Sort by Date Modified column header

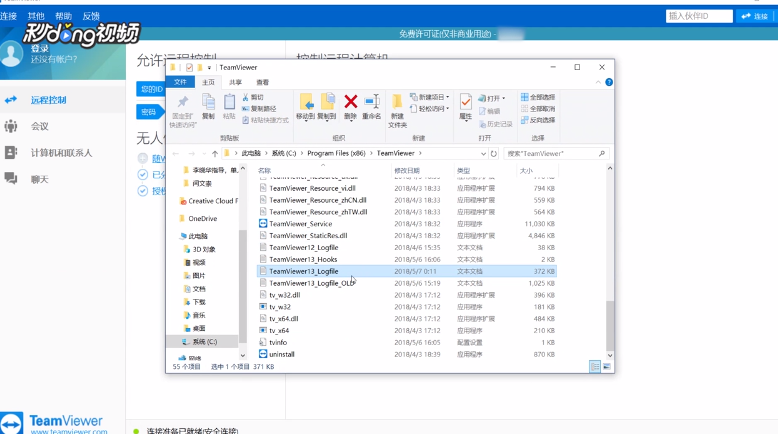coord(407,171)
